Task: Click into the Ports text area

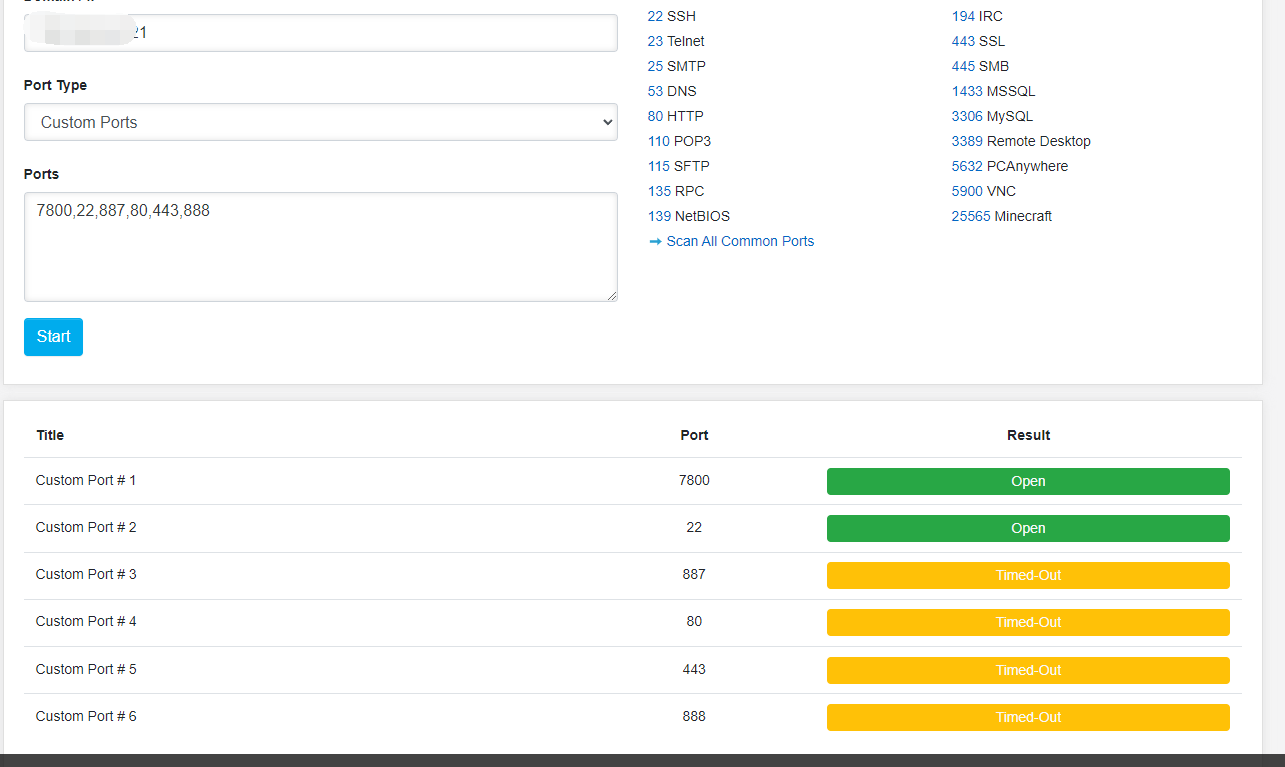Action: click(x=320, y=246)
